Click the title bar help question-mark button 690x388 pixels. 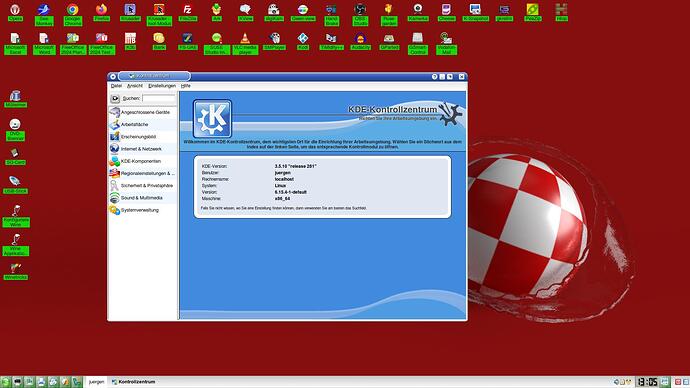tap(434, 77)
